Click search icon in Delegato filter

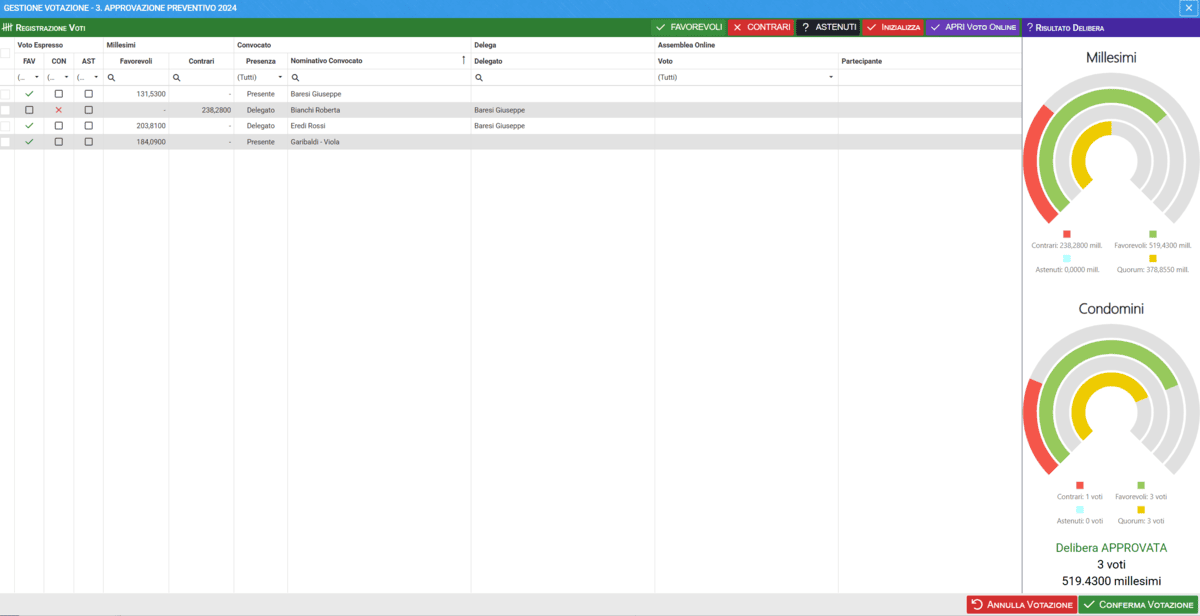(479, 78)
